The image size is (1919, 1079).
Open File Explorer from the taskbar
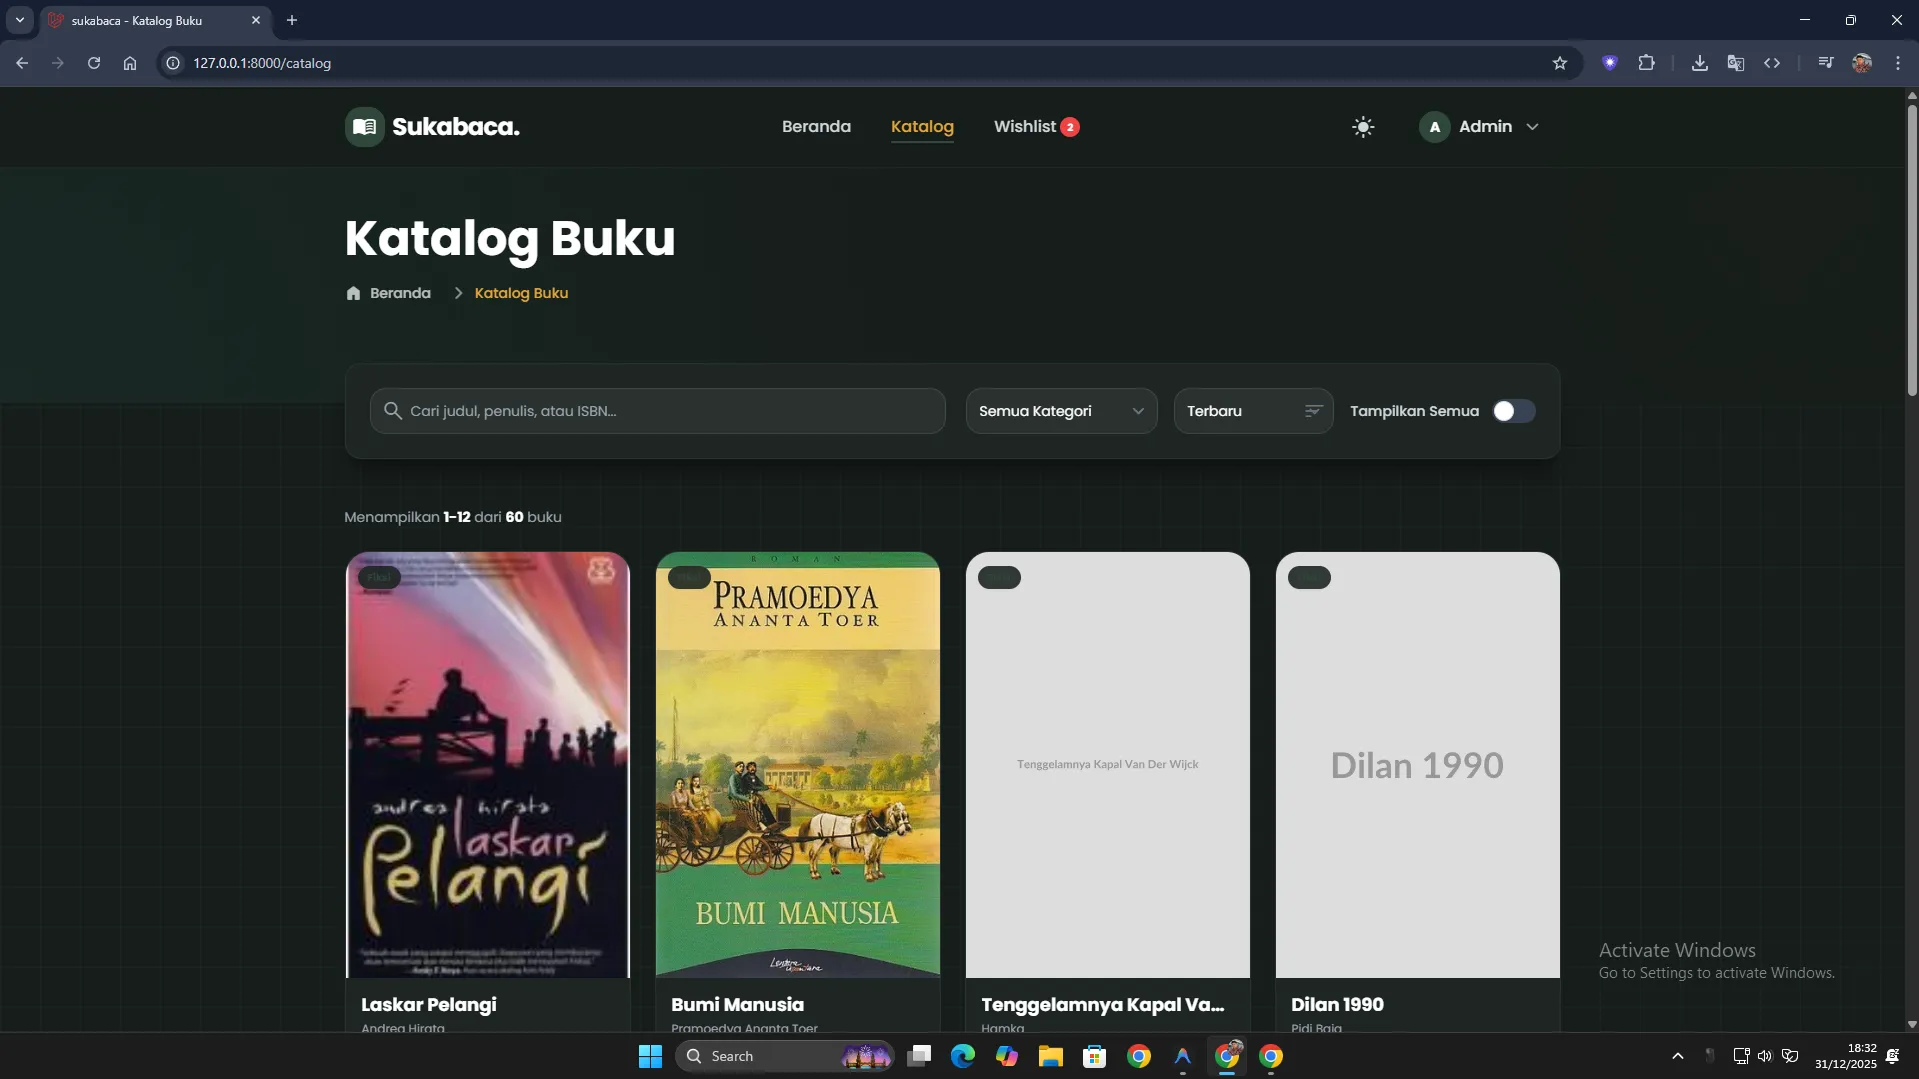click(x=1050, y=1056)
